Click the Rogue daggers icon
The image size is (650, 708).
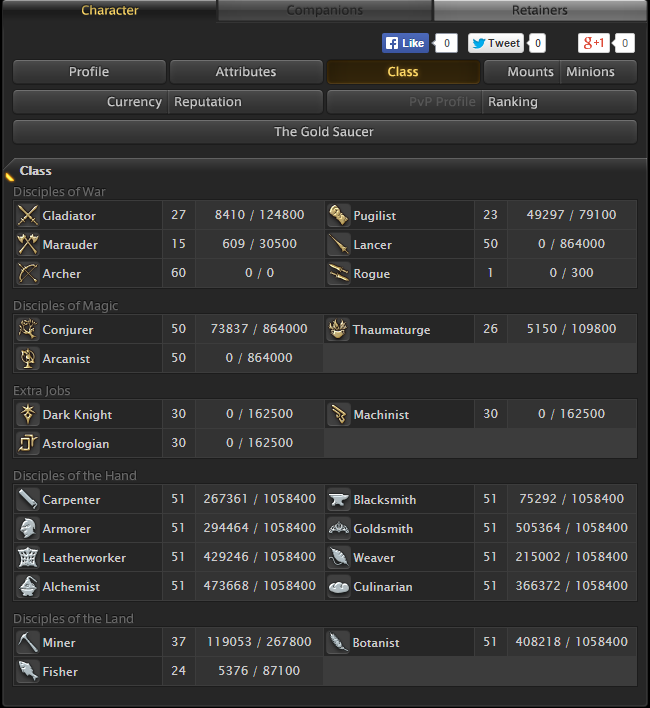click(x=339, y=273)
